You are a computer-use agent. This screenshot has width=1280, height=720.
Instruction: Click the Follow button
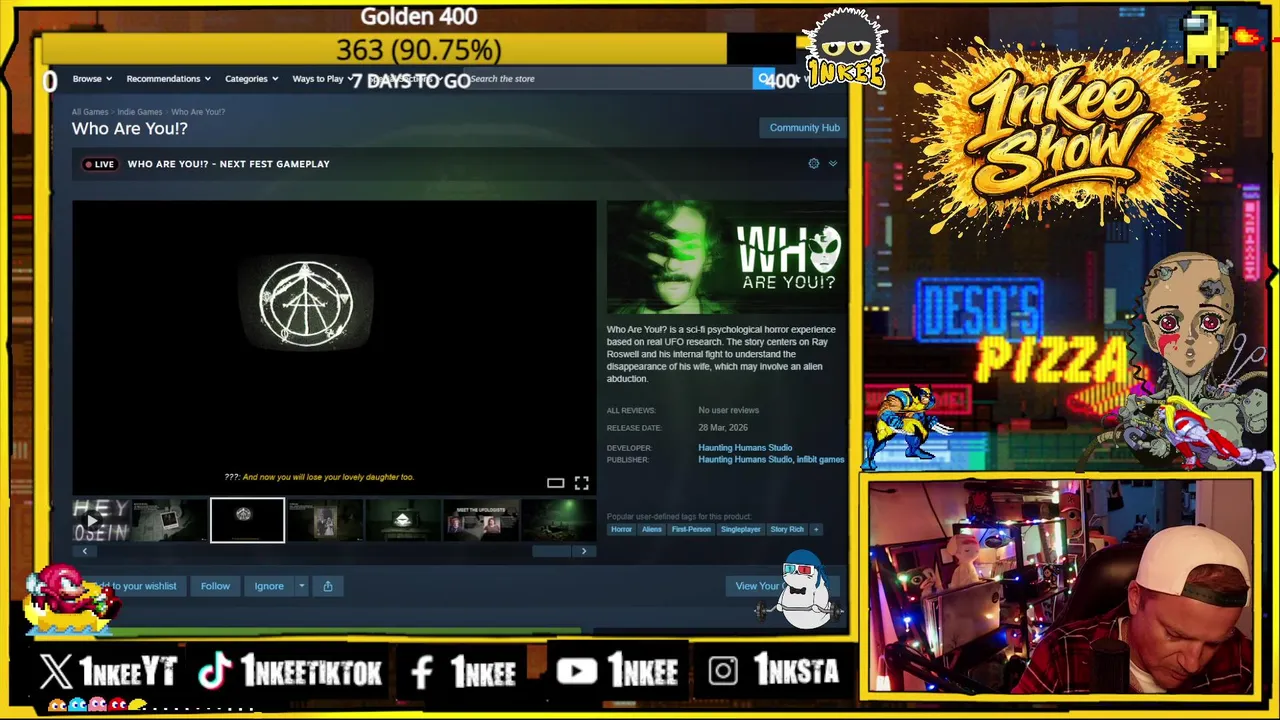click(x=215, y=586)
